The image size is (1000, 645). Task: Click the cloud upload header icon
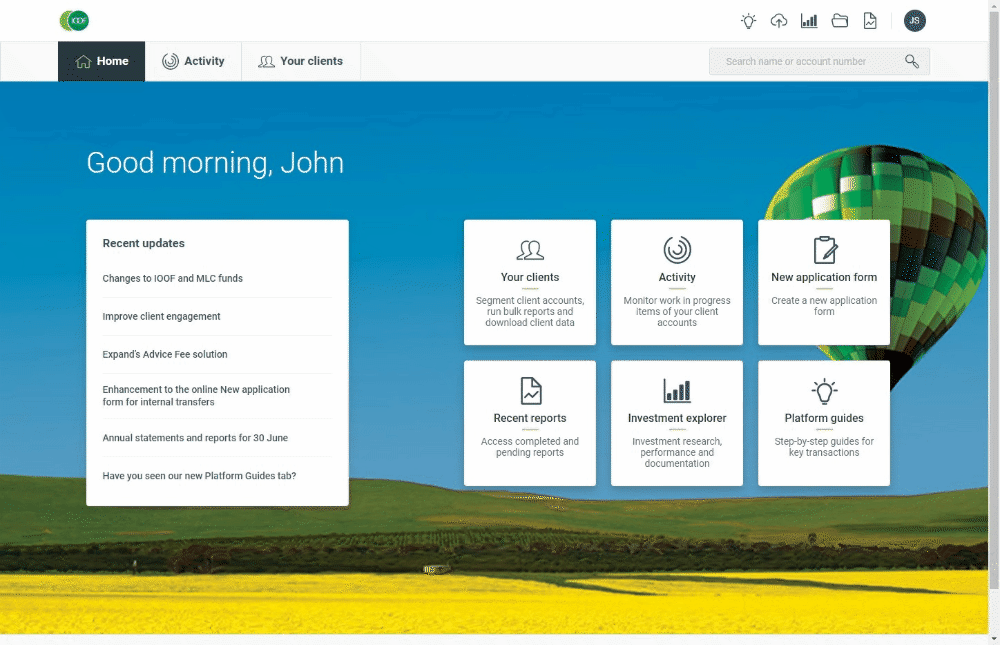779,21
